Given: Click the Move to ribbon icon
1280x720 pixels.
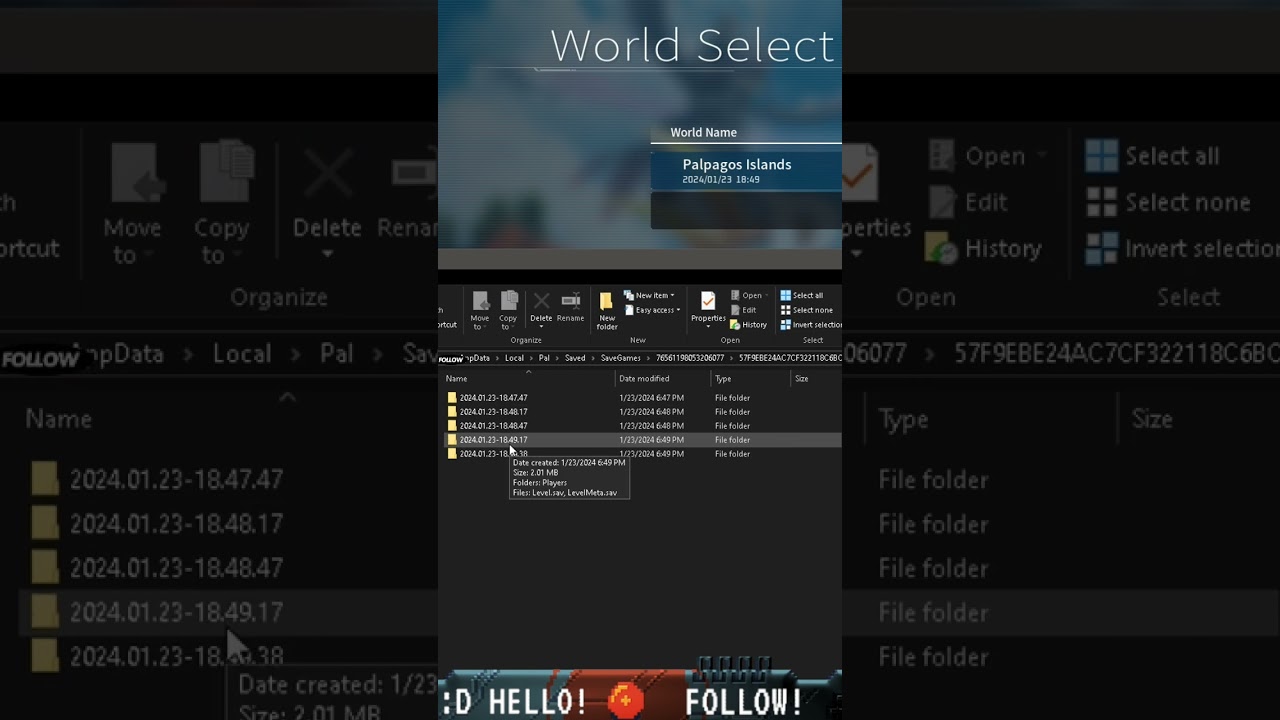Looking at the screenshot, I should click(480, 302).
